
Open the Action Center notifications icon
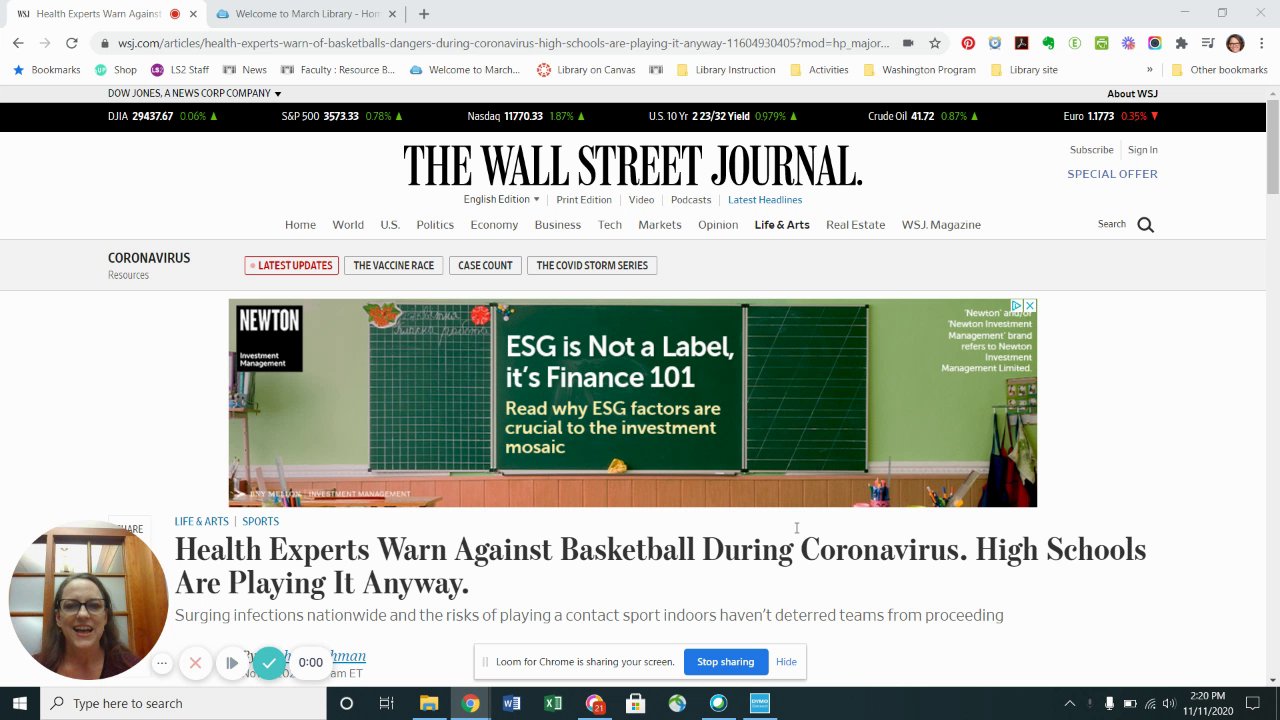[1254, 703]
